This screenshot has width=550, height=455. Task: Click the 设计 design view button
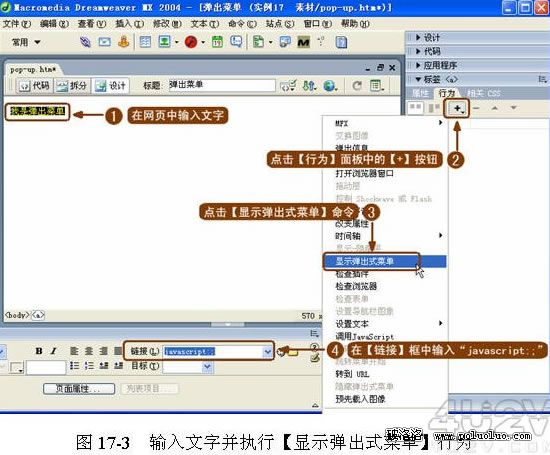[110, 85]
